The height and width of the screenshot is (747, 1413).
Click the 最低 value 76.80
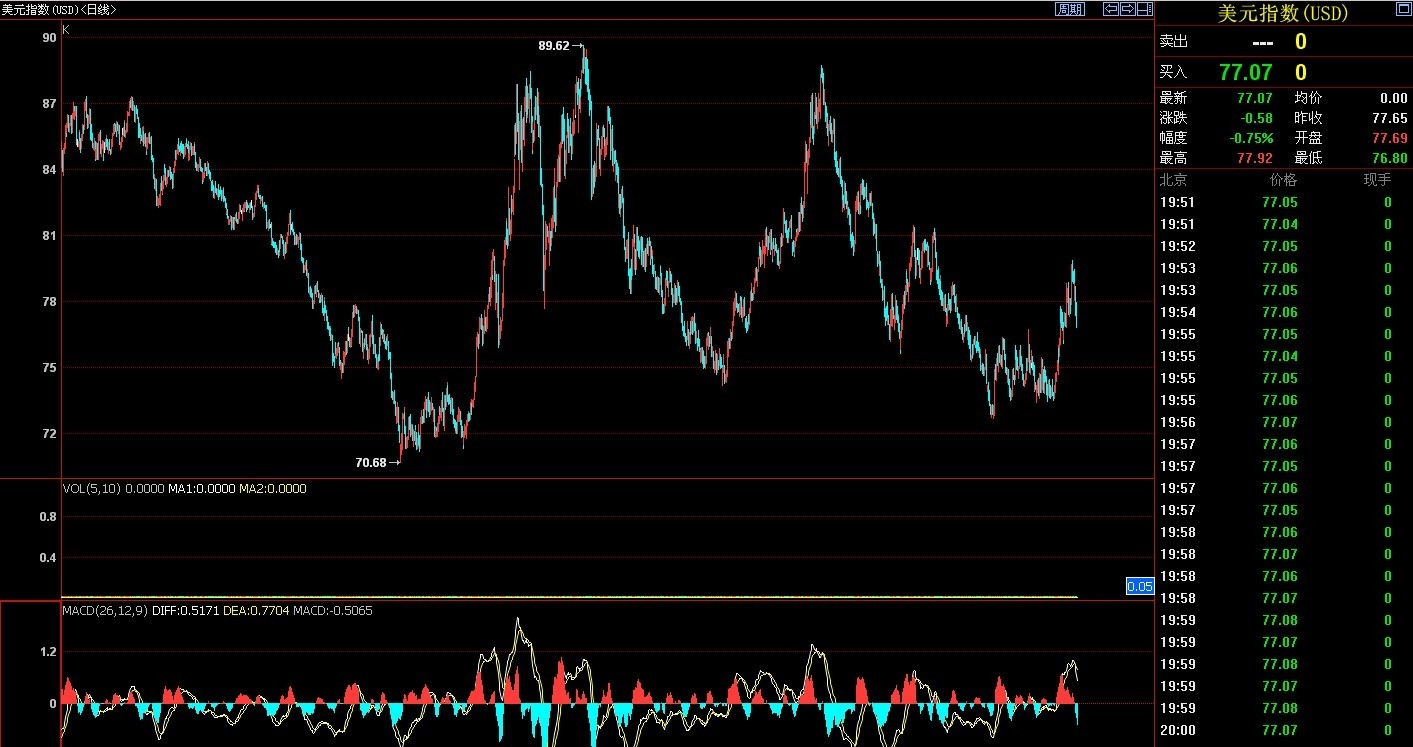click(1391, 158)
